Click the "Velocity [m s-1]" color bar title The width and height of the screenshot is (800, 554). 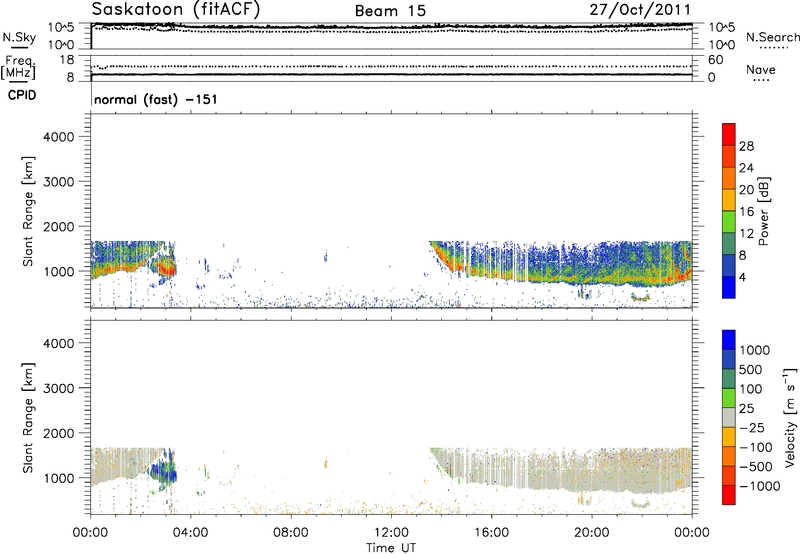790,417
